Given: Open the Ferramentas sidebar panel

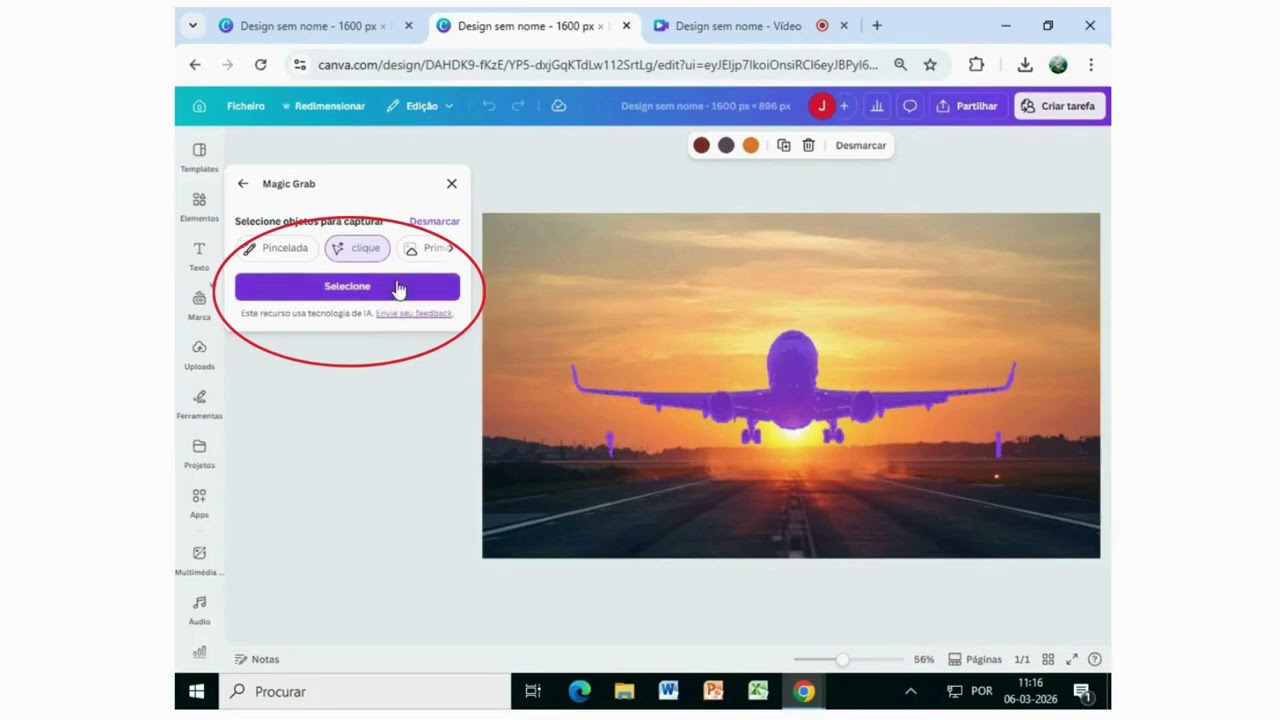Looking at the screenshot, I should 199,404.
